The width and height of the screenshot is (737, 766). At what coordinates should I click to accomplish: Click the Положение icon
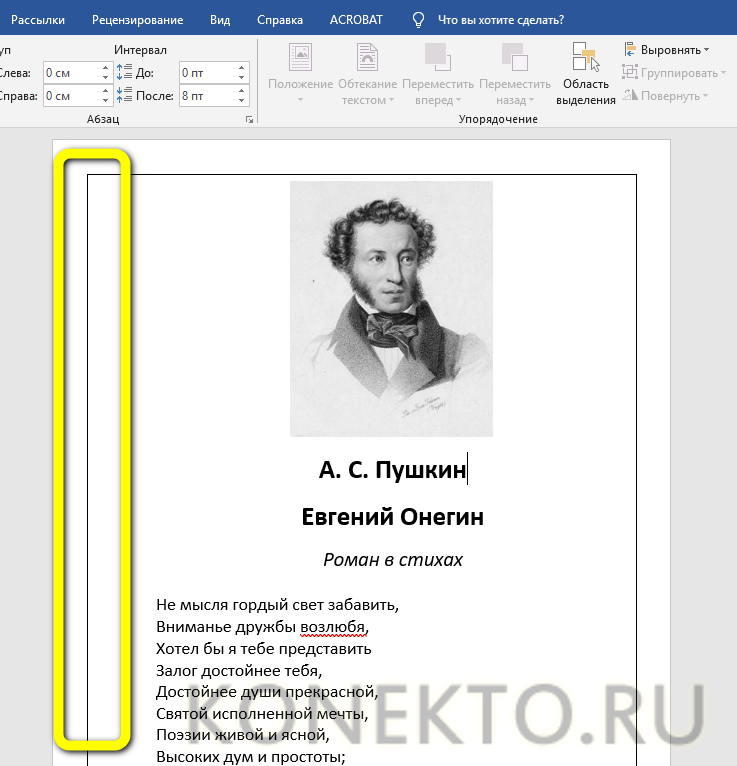tap(300, 57)
